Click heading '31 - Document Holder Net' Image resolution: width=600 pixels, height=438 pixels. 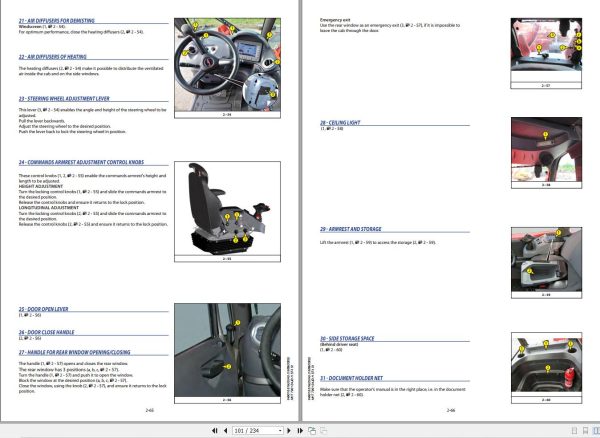coord(352,378)
